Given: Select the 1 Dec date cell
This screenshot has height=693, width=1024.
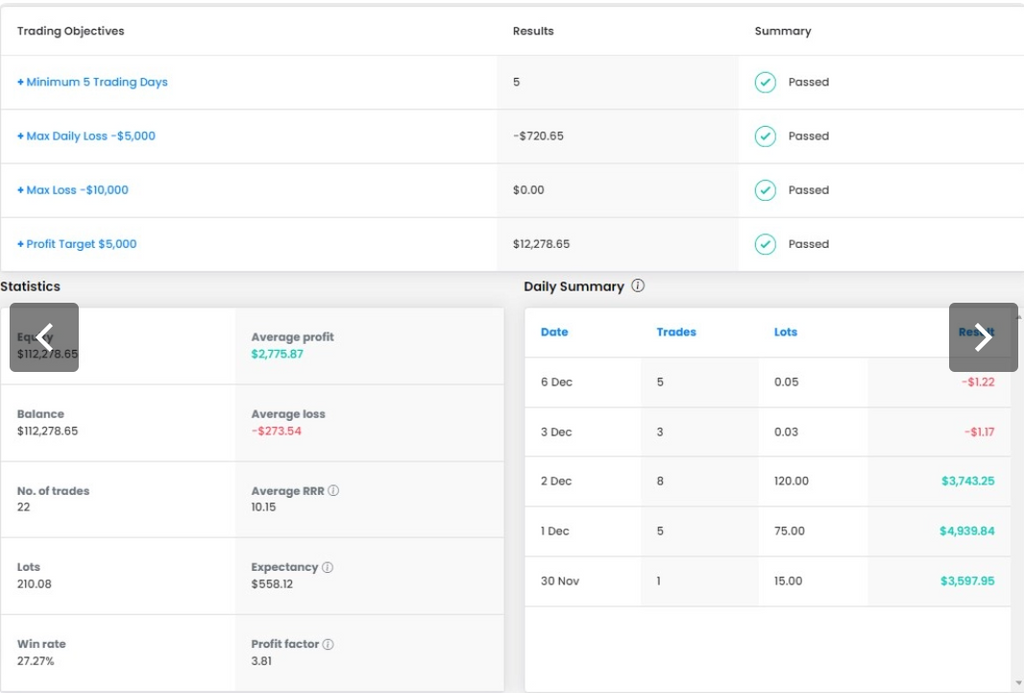Looking at the screenshot, I should 554,531.
